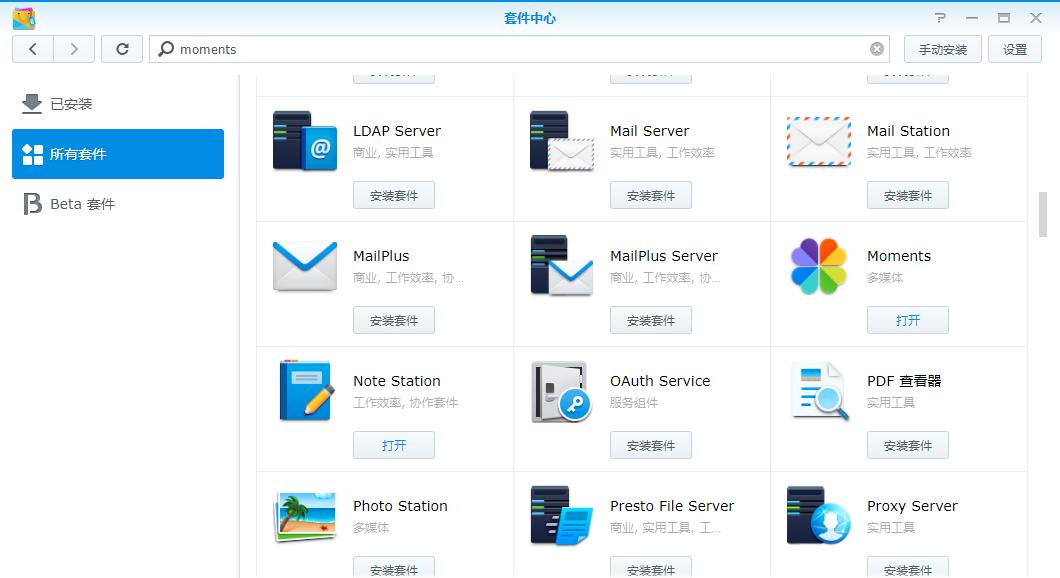This screenshot has width=1060, height=578.
Task: Open the 已安装 installed packages tab
Action: tap(118, 104)
